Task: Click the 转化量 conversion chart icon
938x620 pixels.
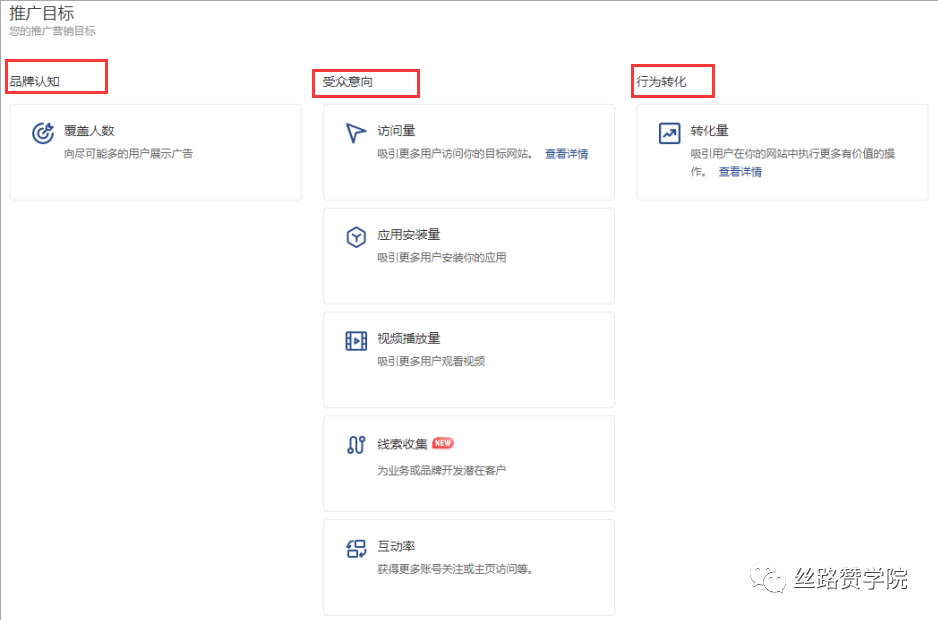Action: click(x=669, y=131)
